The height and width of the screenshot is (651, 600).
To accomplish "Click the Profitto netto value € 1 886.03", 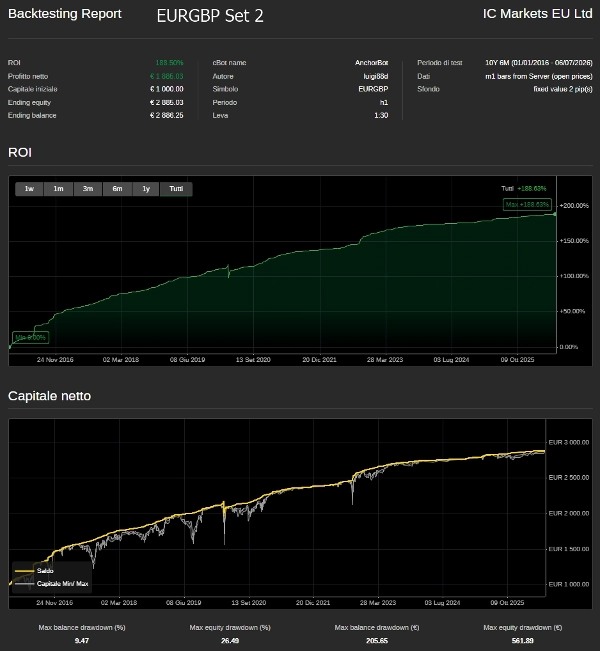I will pos(167,76).
